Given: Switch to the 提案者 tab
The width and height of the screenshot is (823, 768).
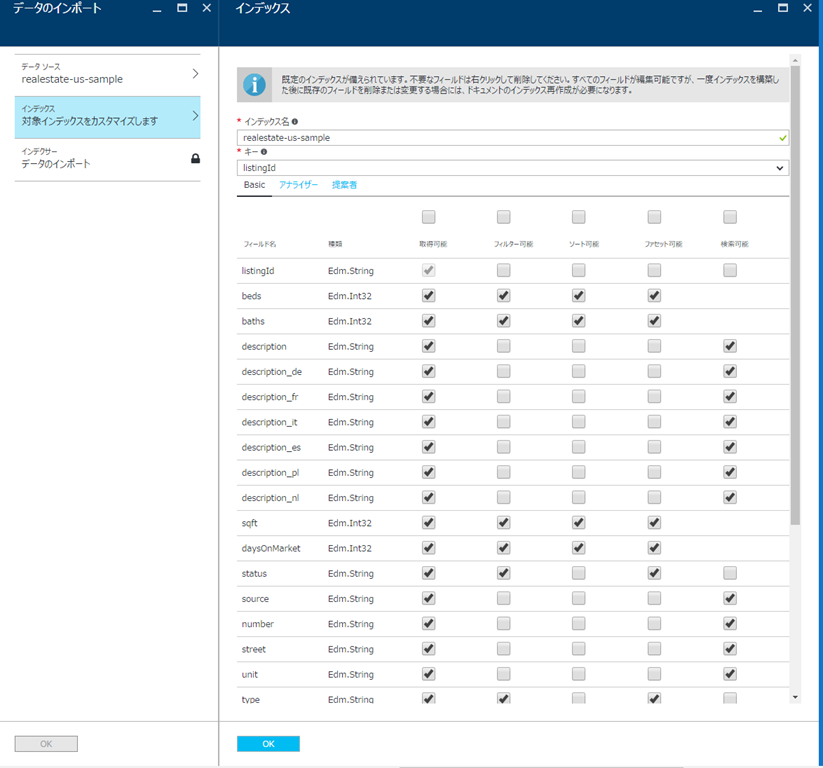Looking at the screenshot, I should (344, 185).
